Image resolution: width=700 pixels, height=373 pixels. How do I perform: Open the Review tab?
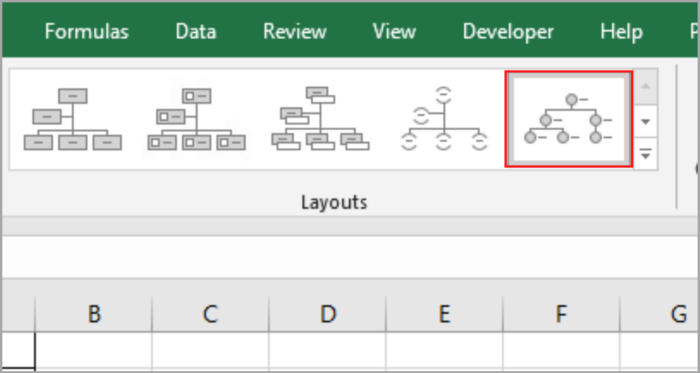(x=295, y=32)
